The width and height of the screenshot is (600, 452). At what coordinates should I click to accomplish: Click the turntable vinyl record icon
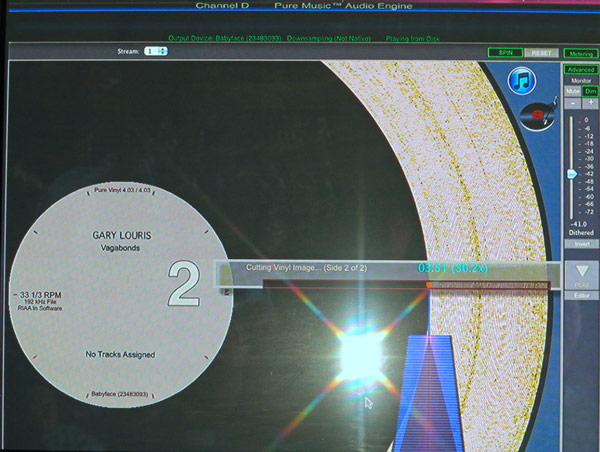click(538, 114)
